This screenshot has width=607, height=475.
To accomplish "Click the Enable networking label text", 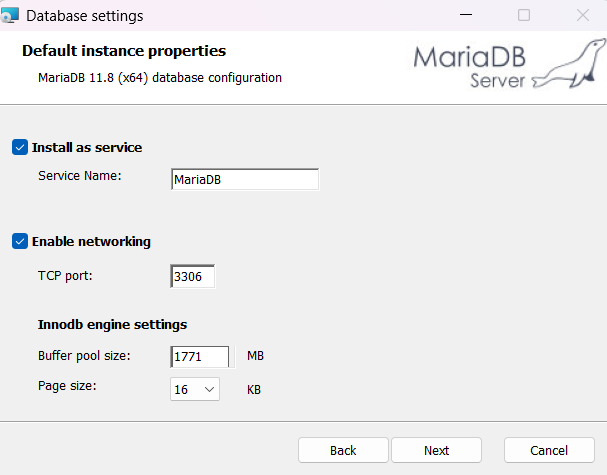I will click(x=91, y=241).
